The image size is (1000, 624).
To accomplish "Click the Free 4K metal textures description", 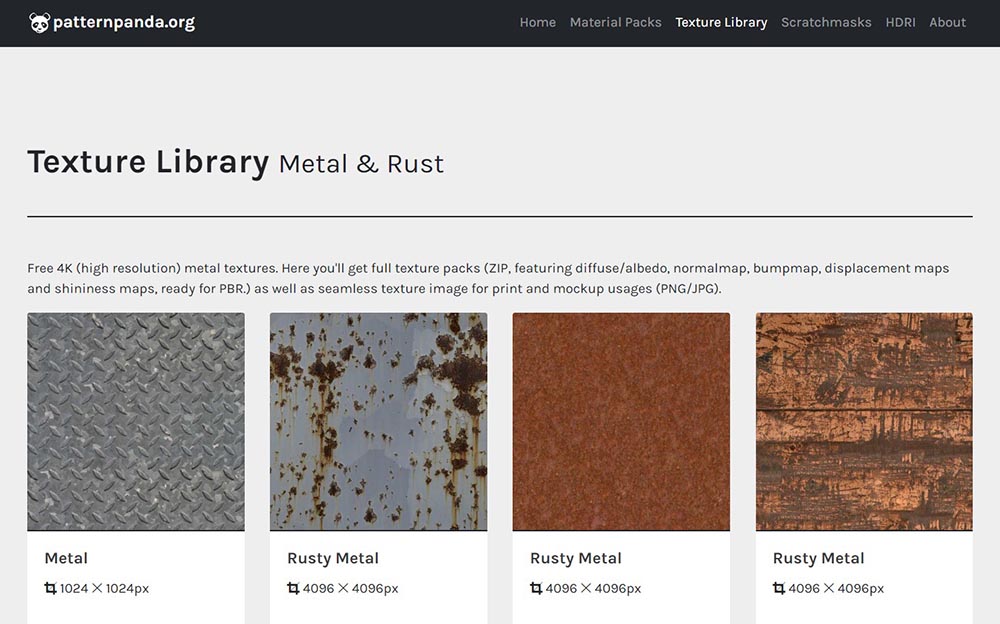I will (488, 278).
